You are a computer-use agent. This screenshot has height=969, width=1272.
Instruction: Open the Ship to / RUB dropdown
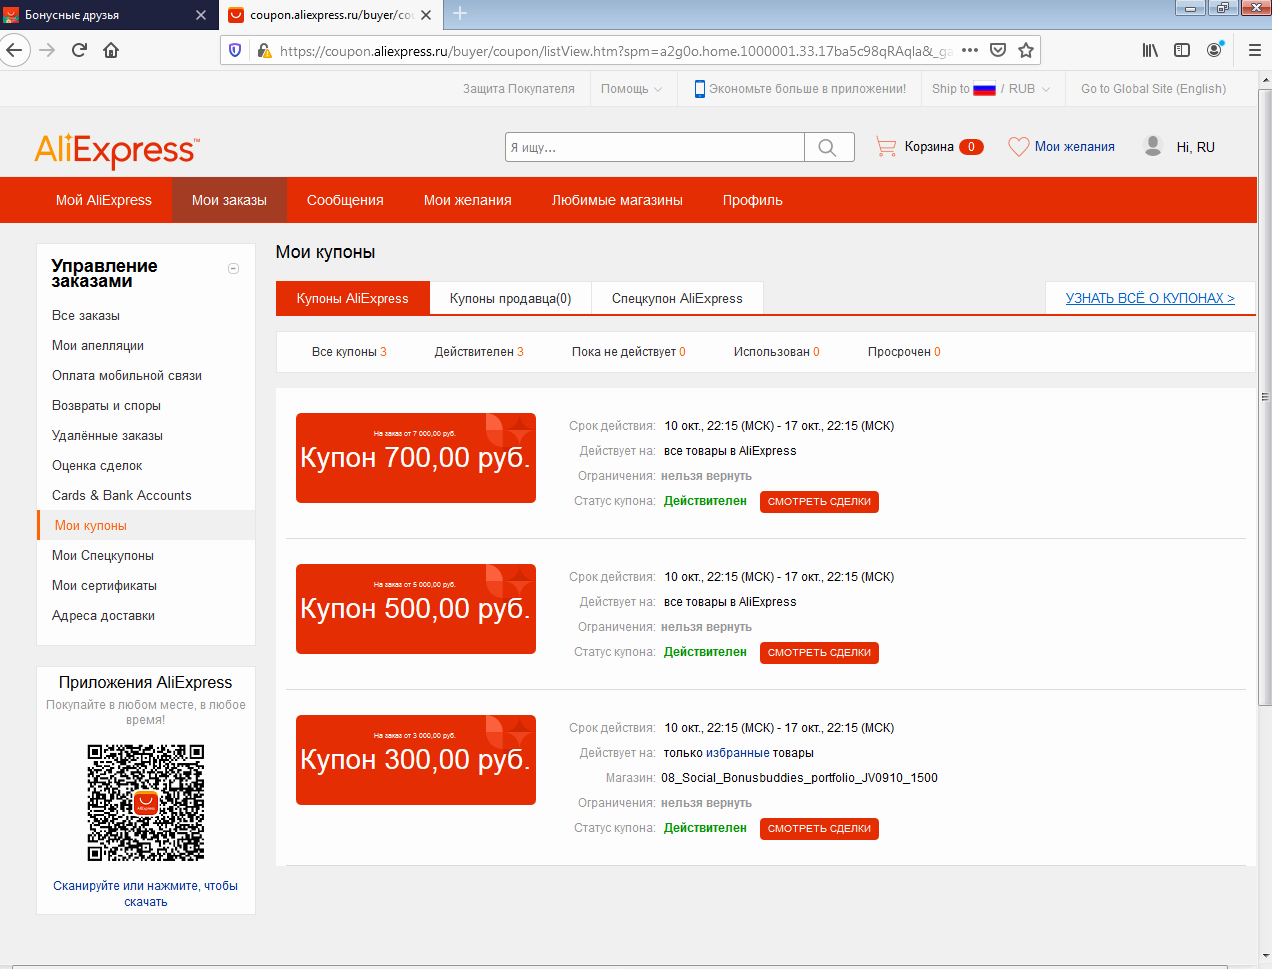(x=991, y=89)
